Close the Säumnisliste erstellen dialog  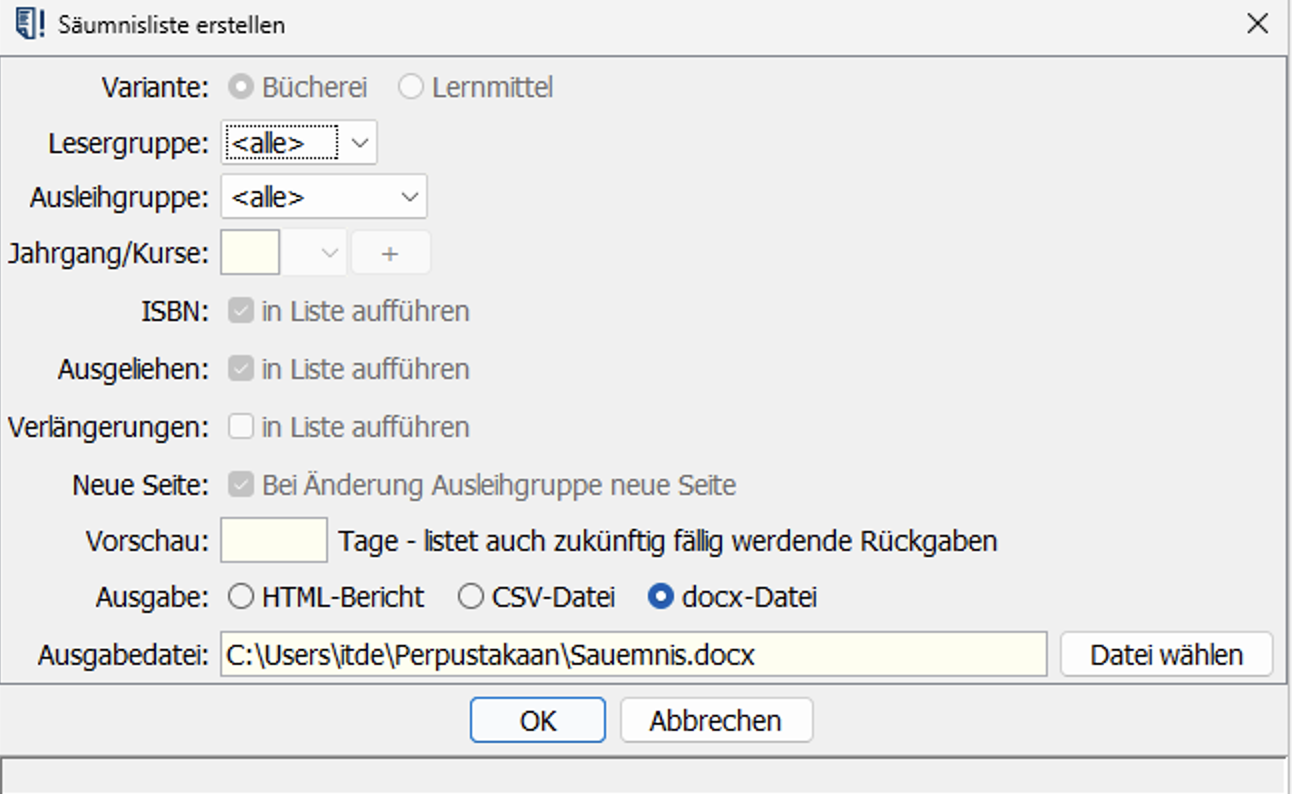pos(1257,24)
